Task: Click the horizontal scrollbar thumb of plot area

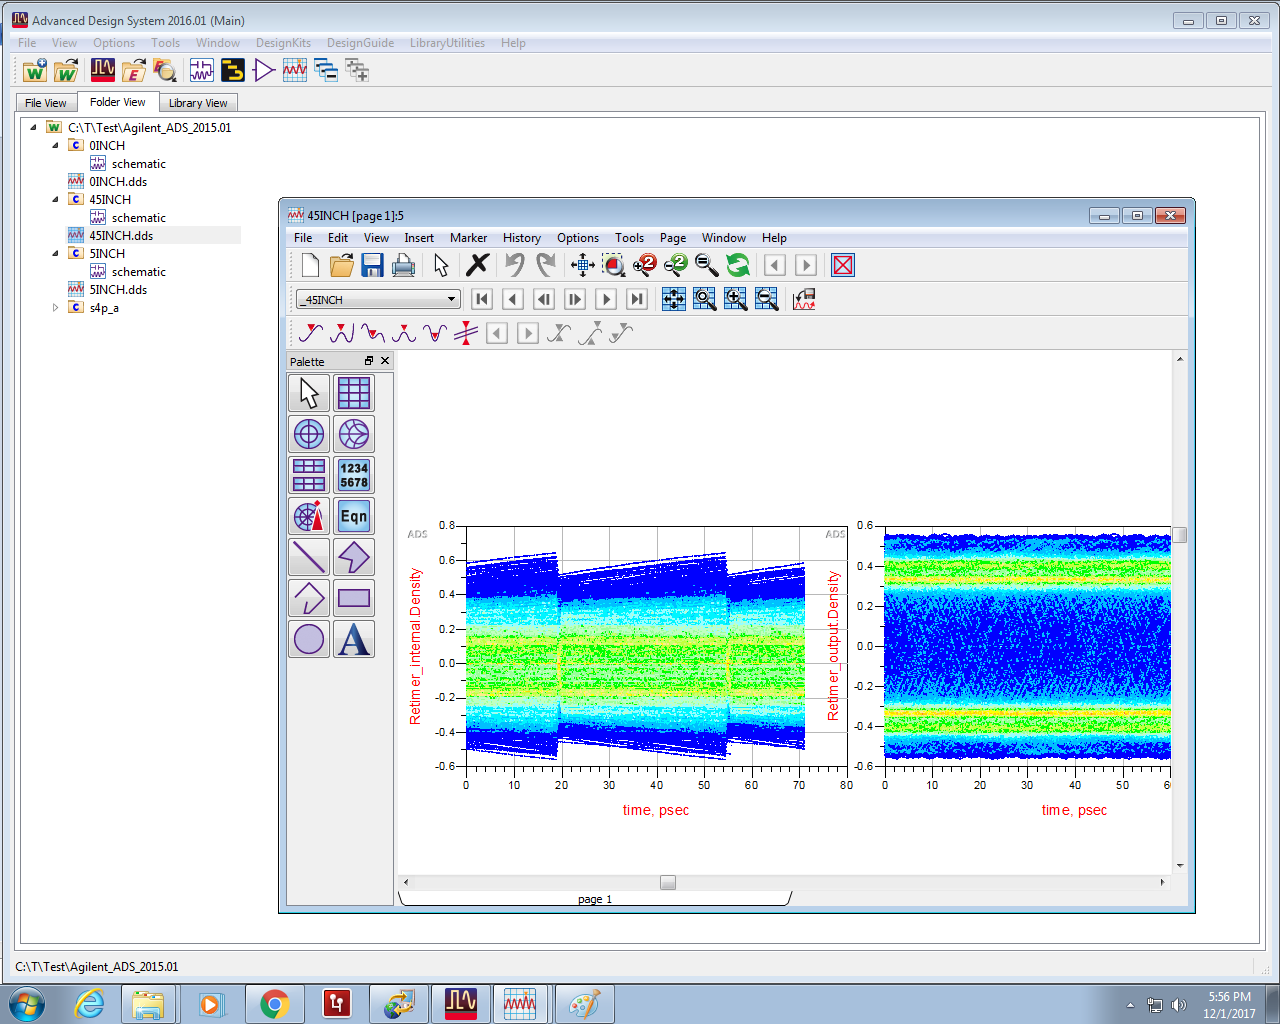Action: (x=668, y=882)
